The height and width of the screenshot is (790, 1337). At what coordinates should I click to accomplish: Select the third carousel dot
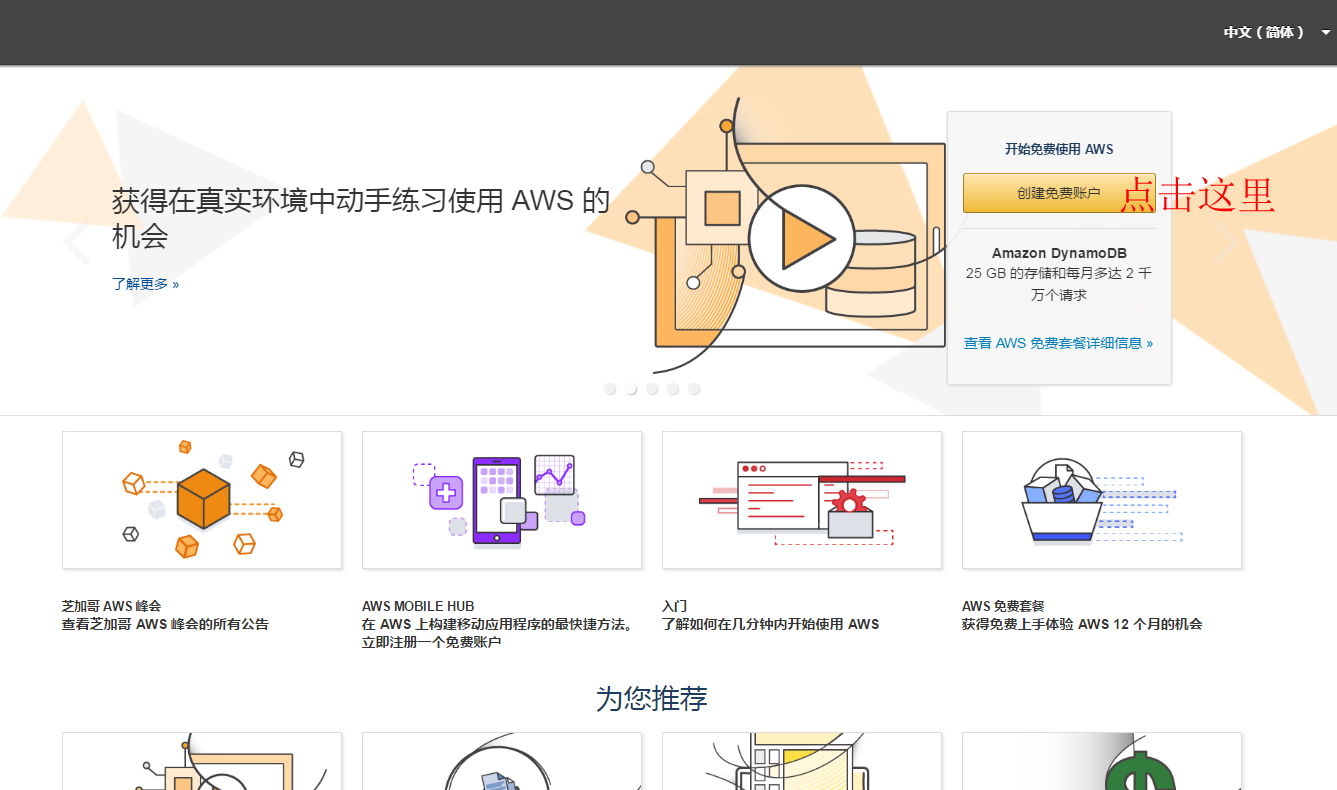[652, 389]
